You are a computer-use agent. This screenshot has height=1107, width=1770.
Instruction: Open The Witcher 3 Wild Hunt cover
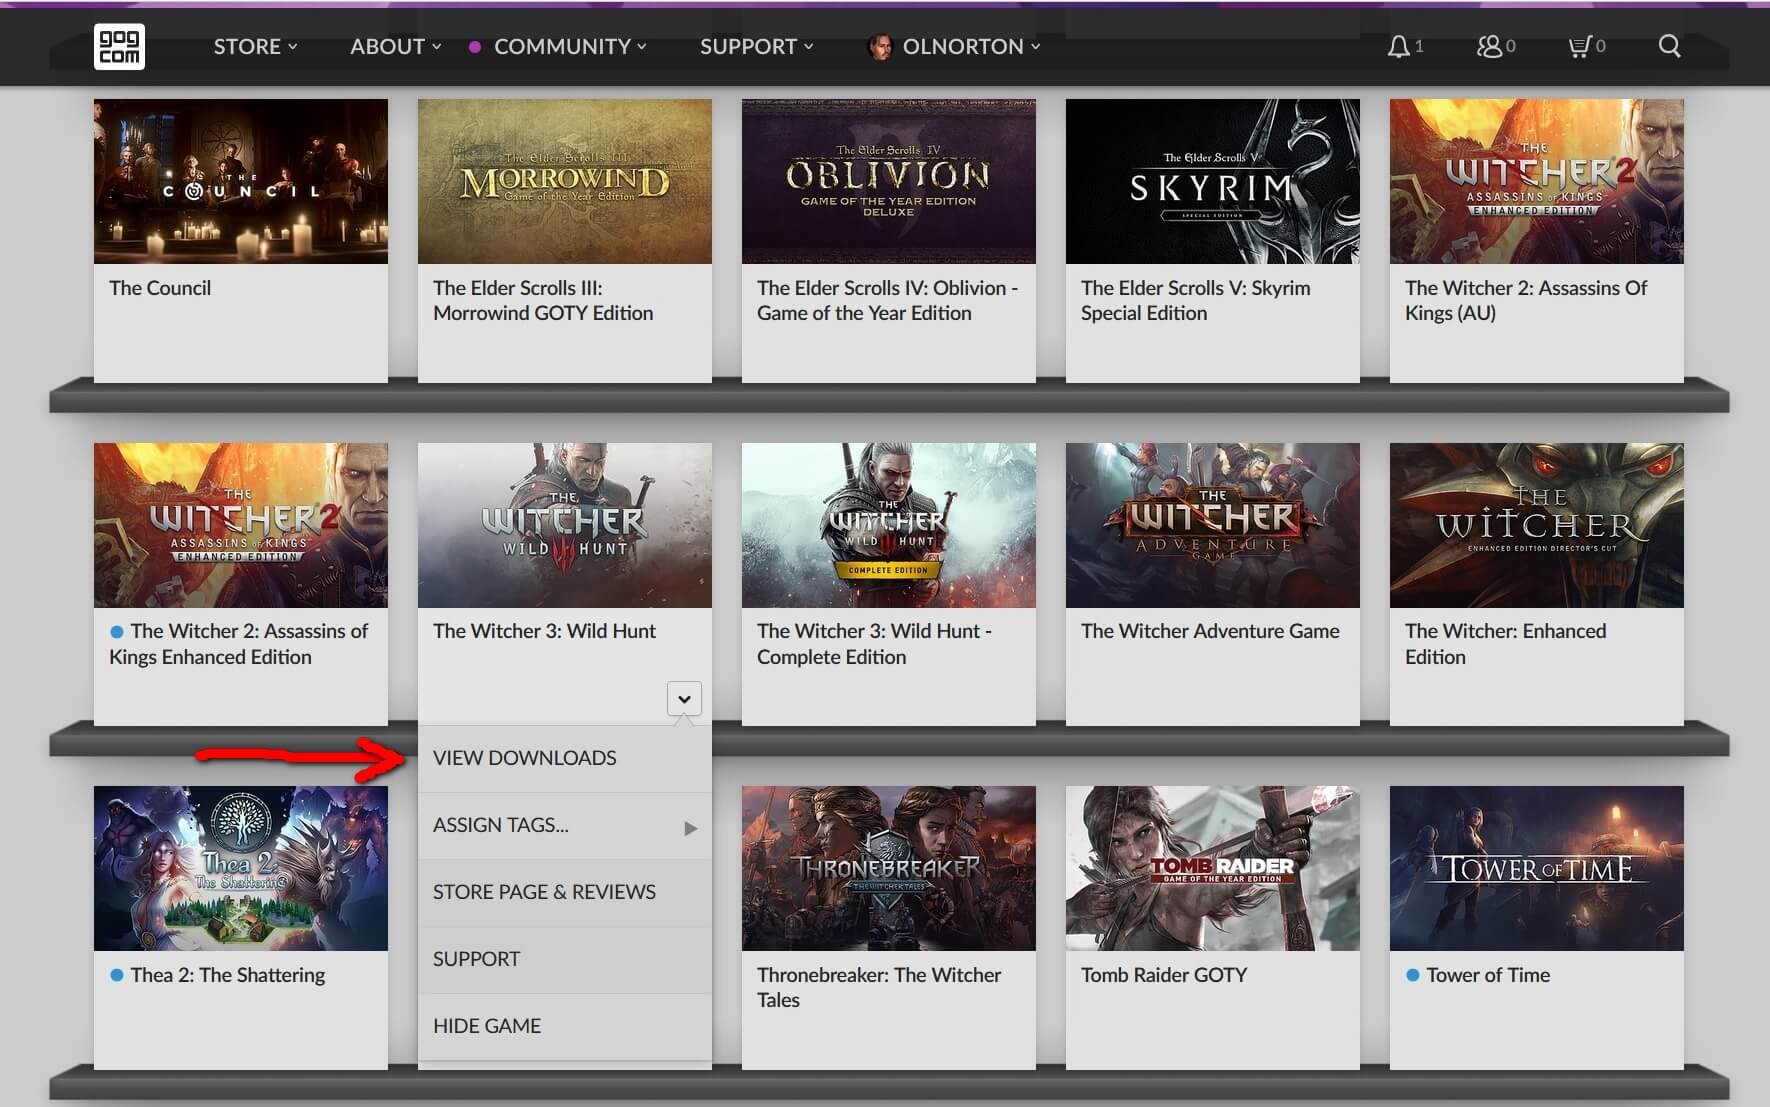pos(565,525)
